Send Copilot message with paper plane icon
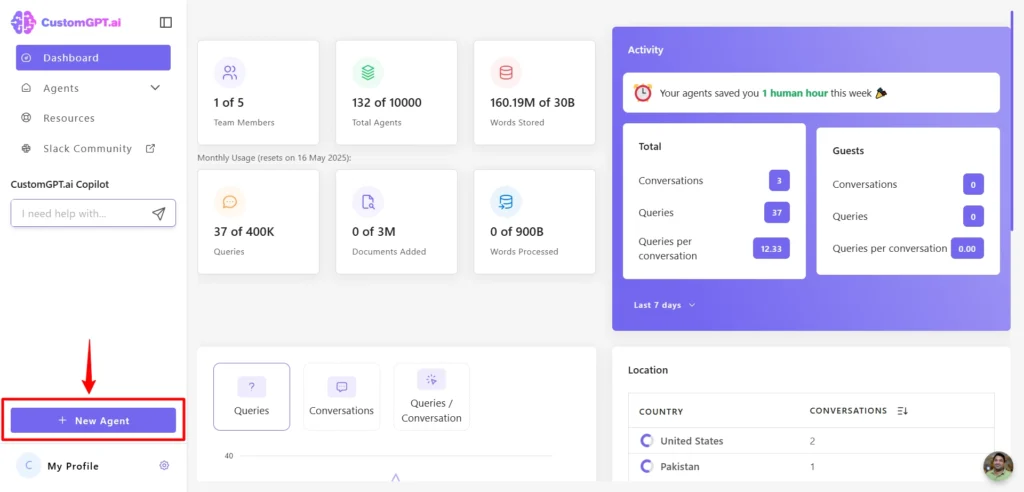 [x=159, y=214]
